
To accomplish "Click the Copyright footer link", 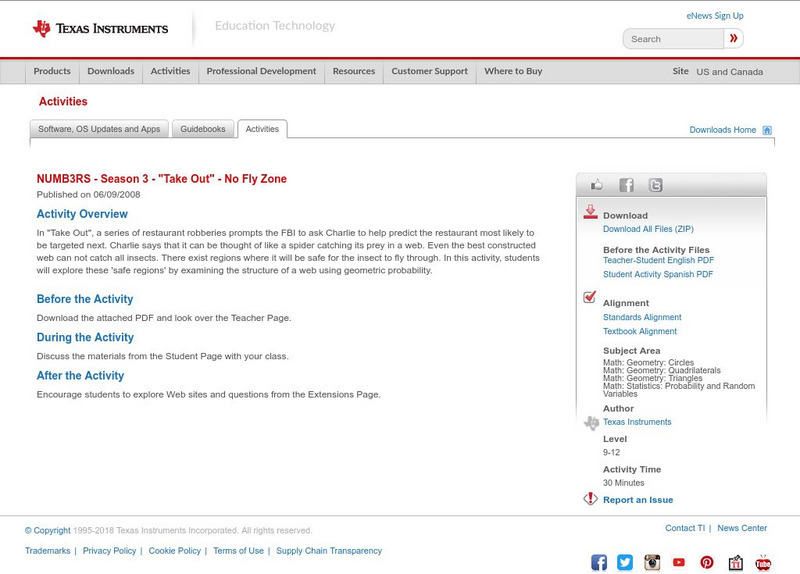I will coord(47,531).
